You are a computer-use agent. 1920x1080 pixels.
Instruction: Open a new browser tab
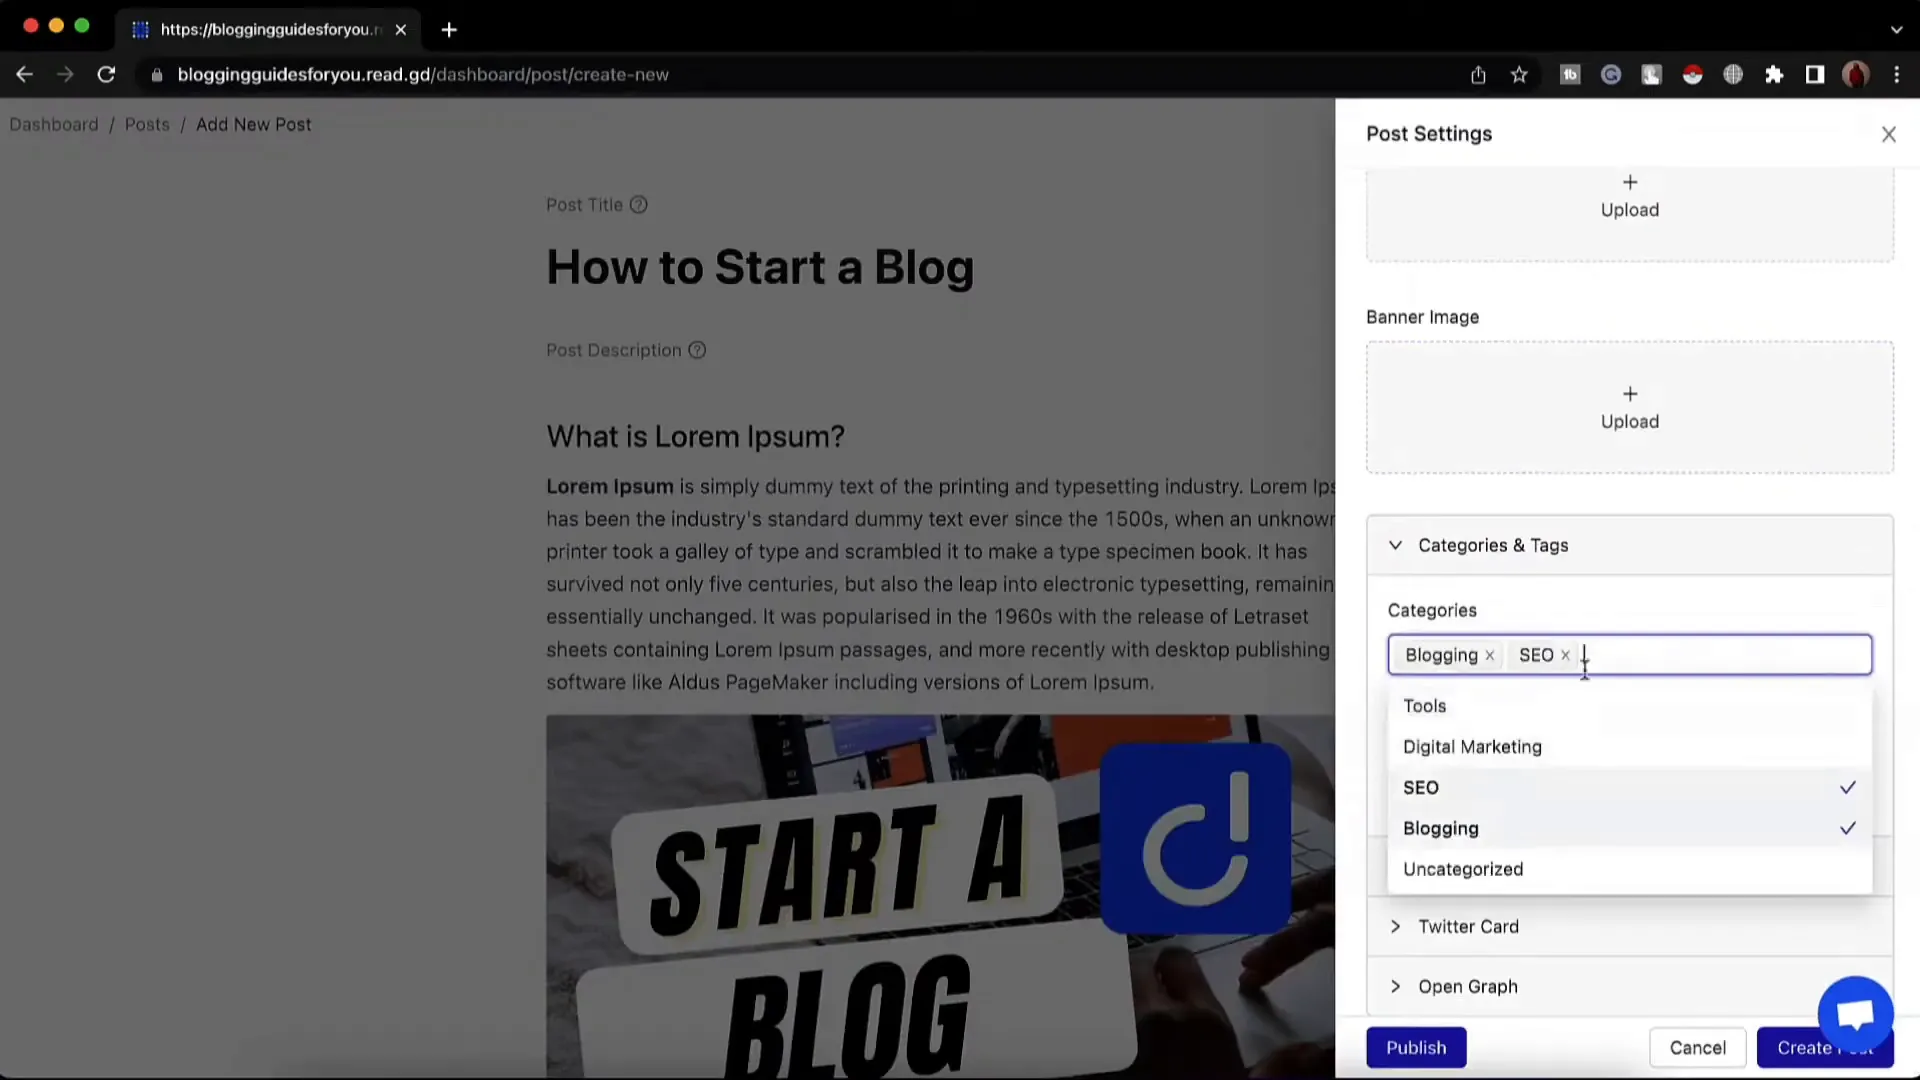click(449, 30)
